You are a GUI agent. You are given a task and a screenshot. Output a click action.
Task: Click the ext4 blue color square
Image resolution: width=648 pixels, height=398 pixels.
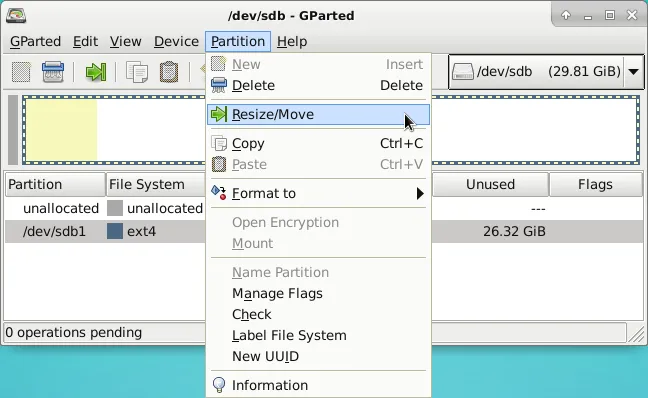click(115, 231)
